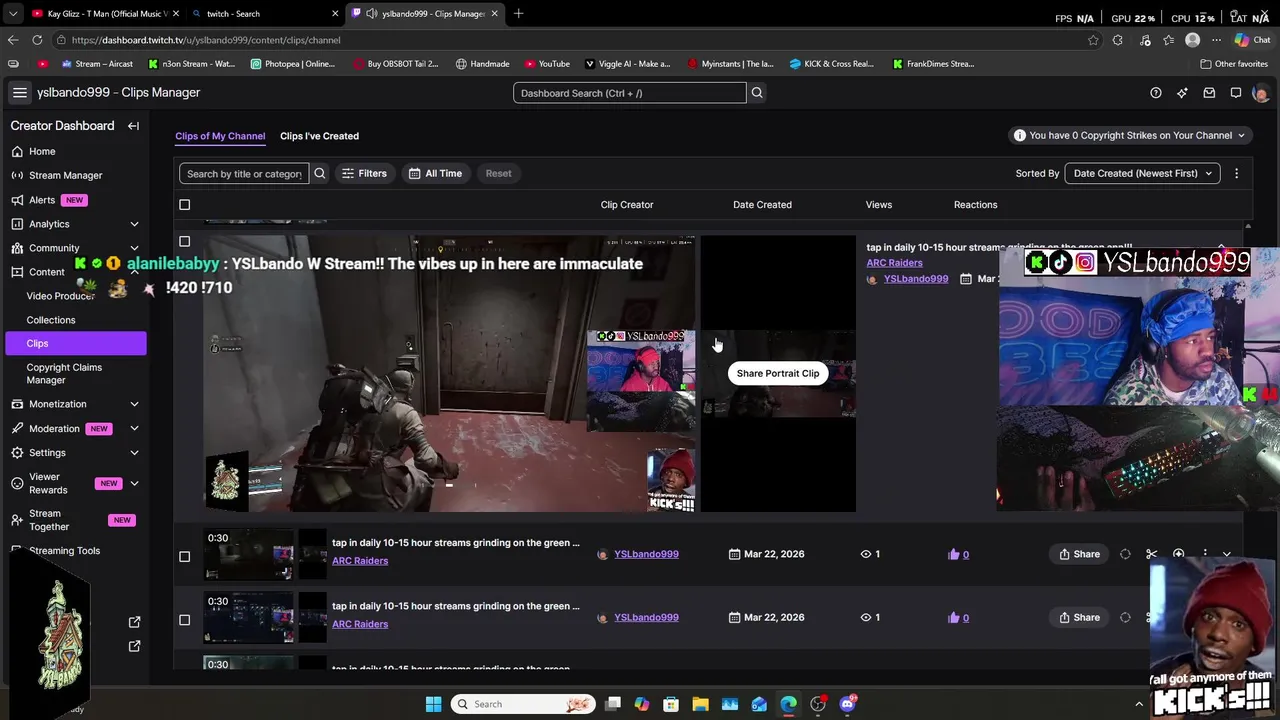Image resolution: width=1280 pixels, height=720 pixels.
Task: Click the Share Portrait Clip button
Action: coord(778,373)
